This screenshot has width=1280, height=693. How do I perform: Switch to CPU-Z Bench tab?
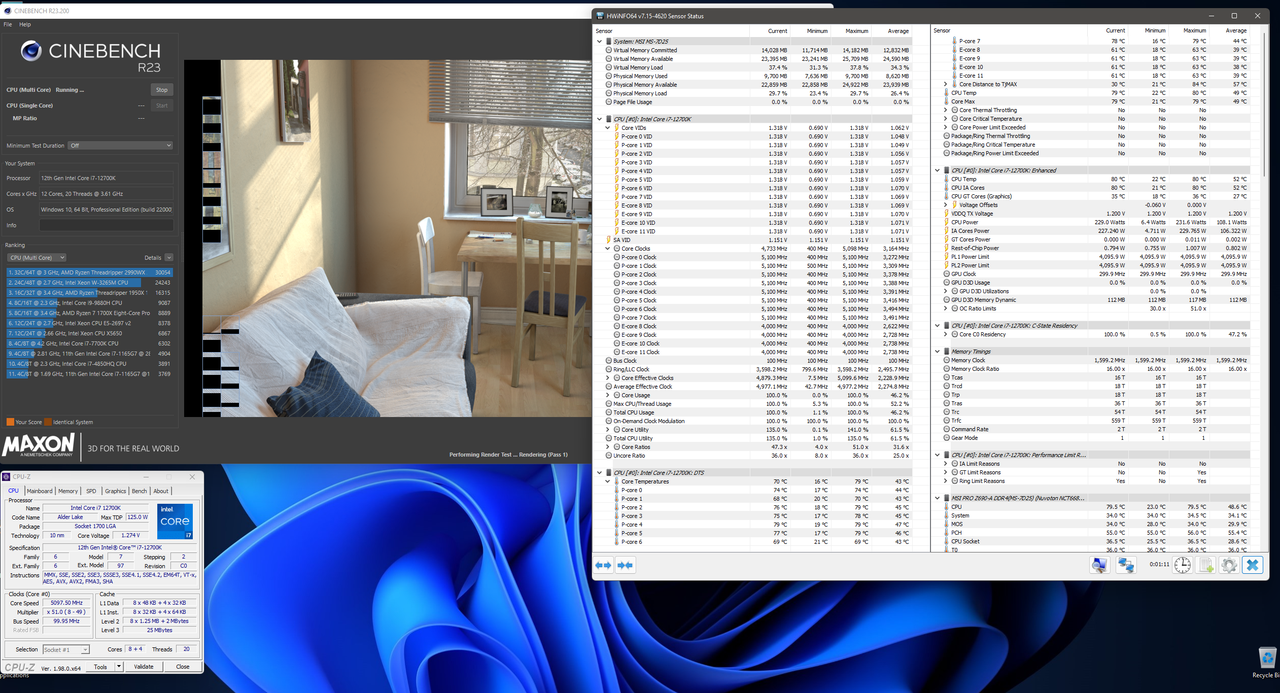point(140,491)
